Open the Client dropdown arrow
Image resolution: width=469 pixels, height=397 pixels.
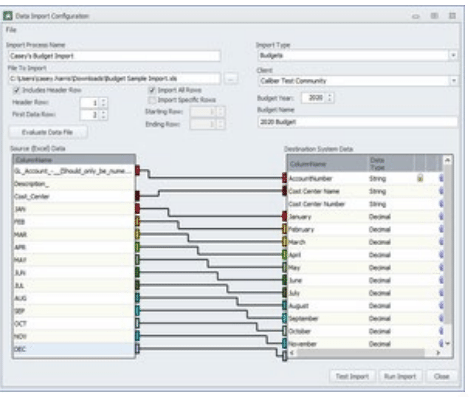click(x=453, y=81)
